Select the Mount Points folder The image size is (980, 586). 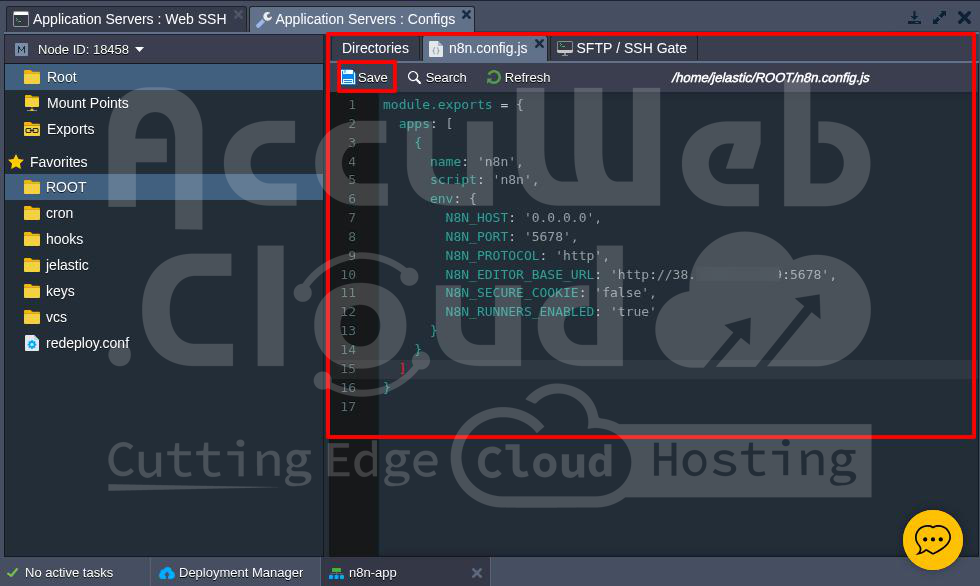(x=87, y=103)
